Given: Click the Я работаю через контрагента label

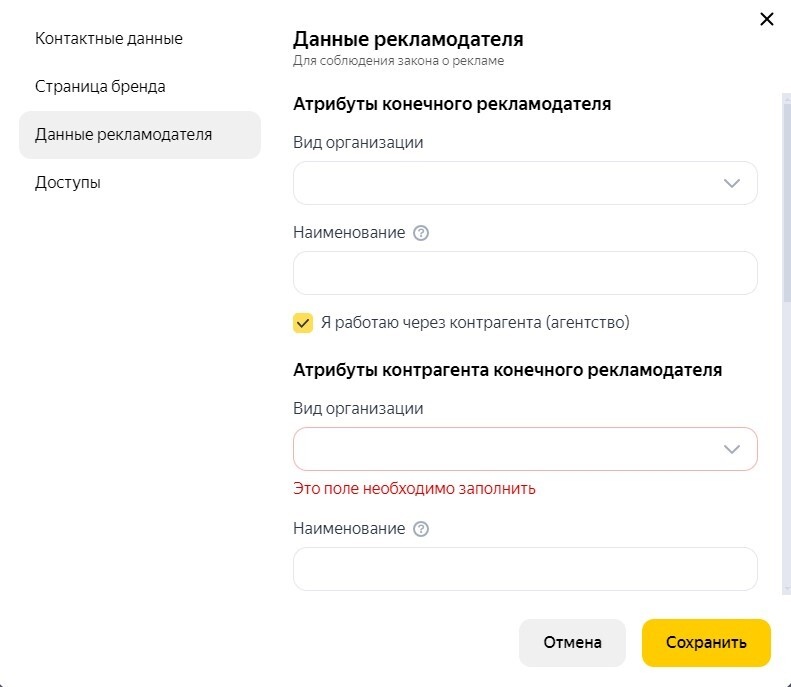Looking at the screenshot, I should [x=475, y=322].
